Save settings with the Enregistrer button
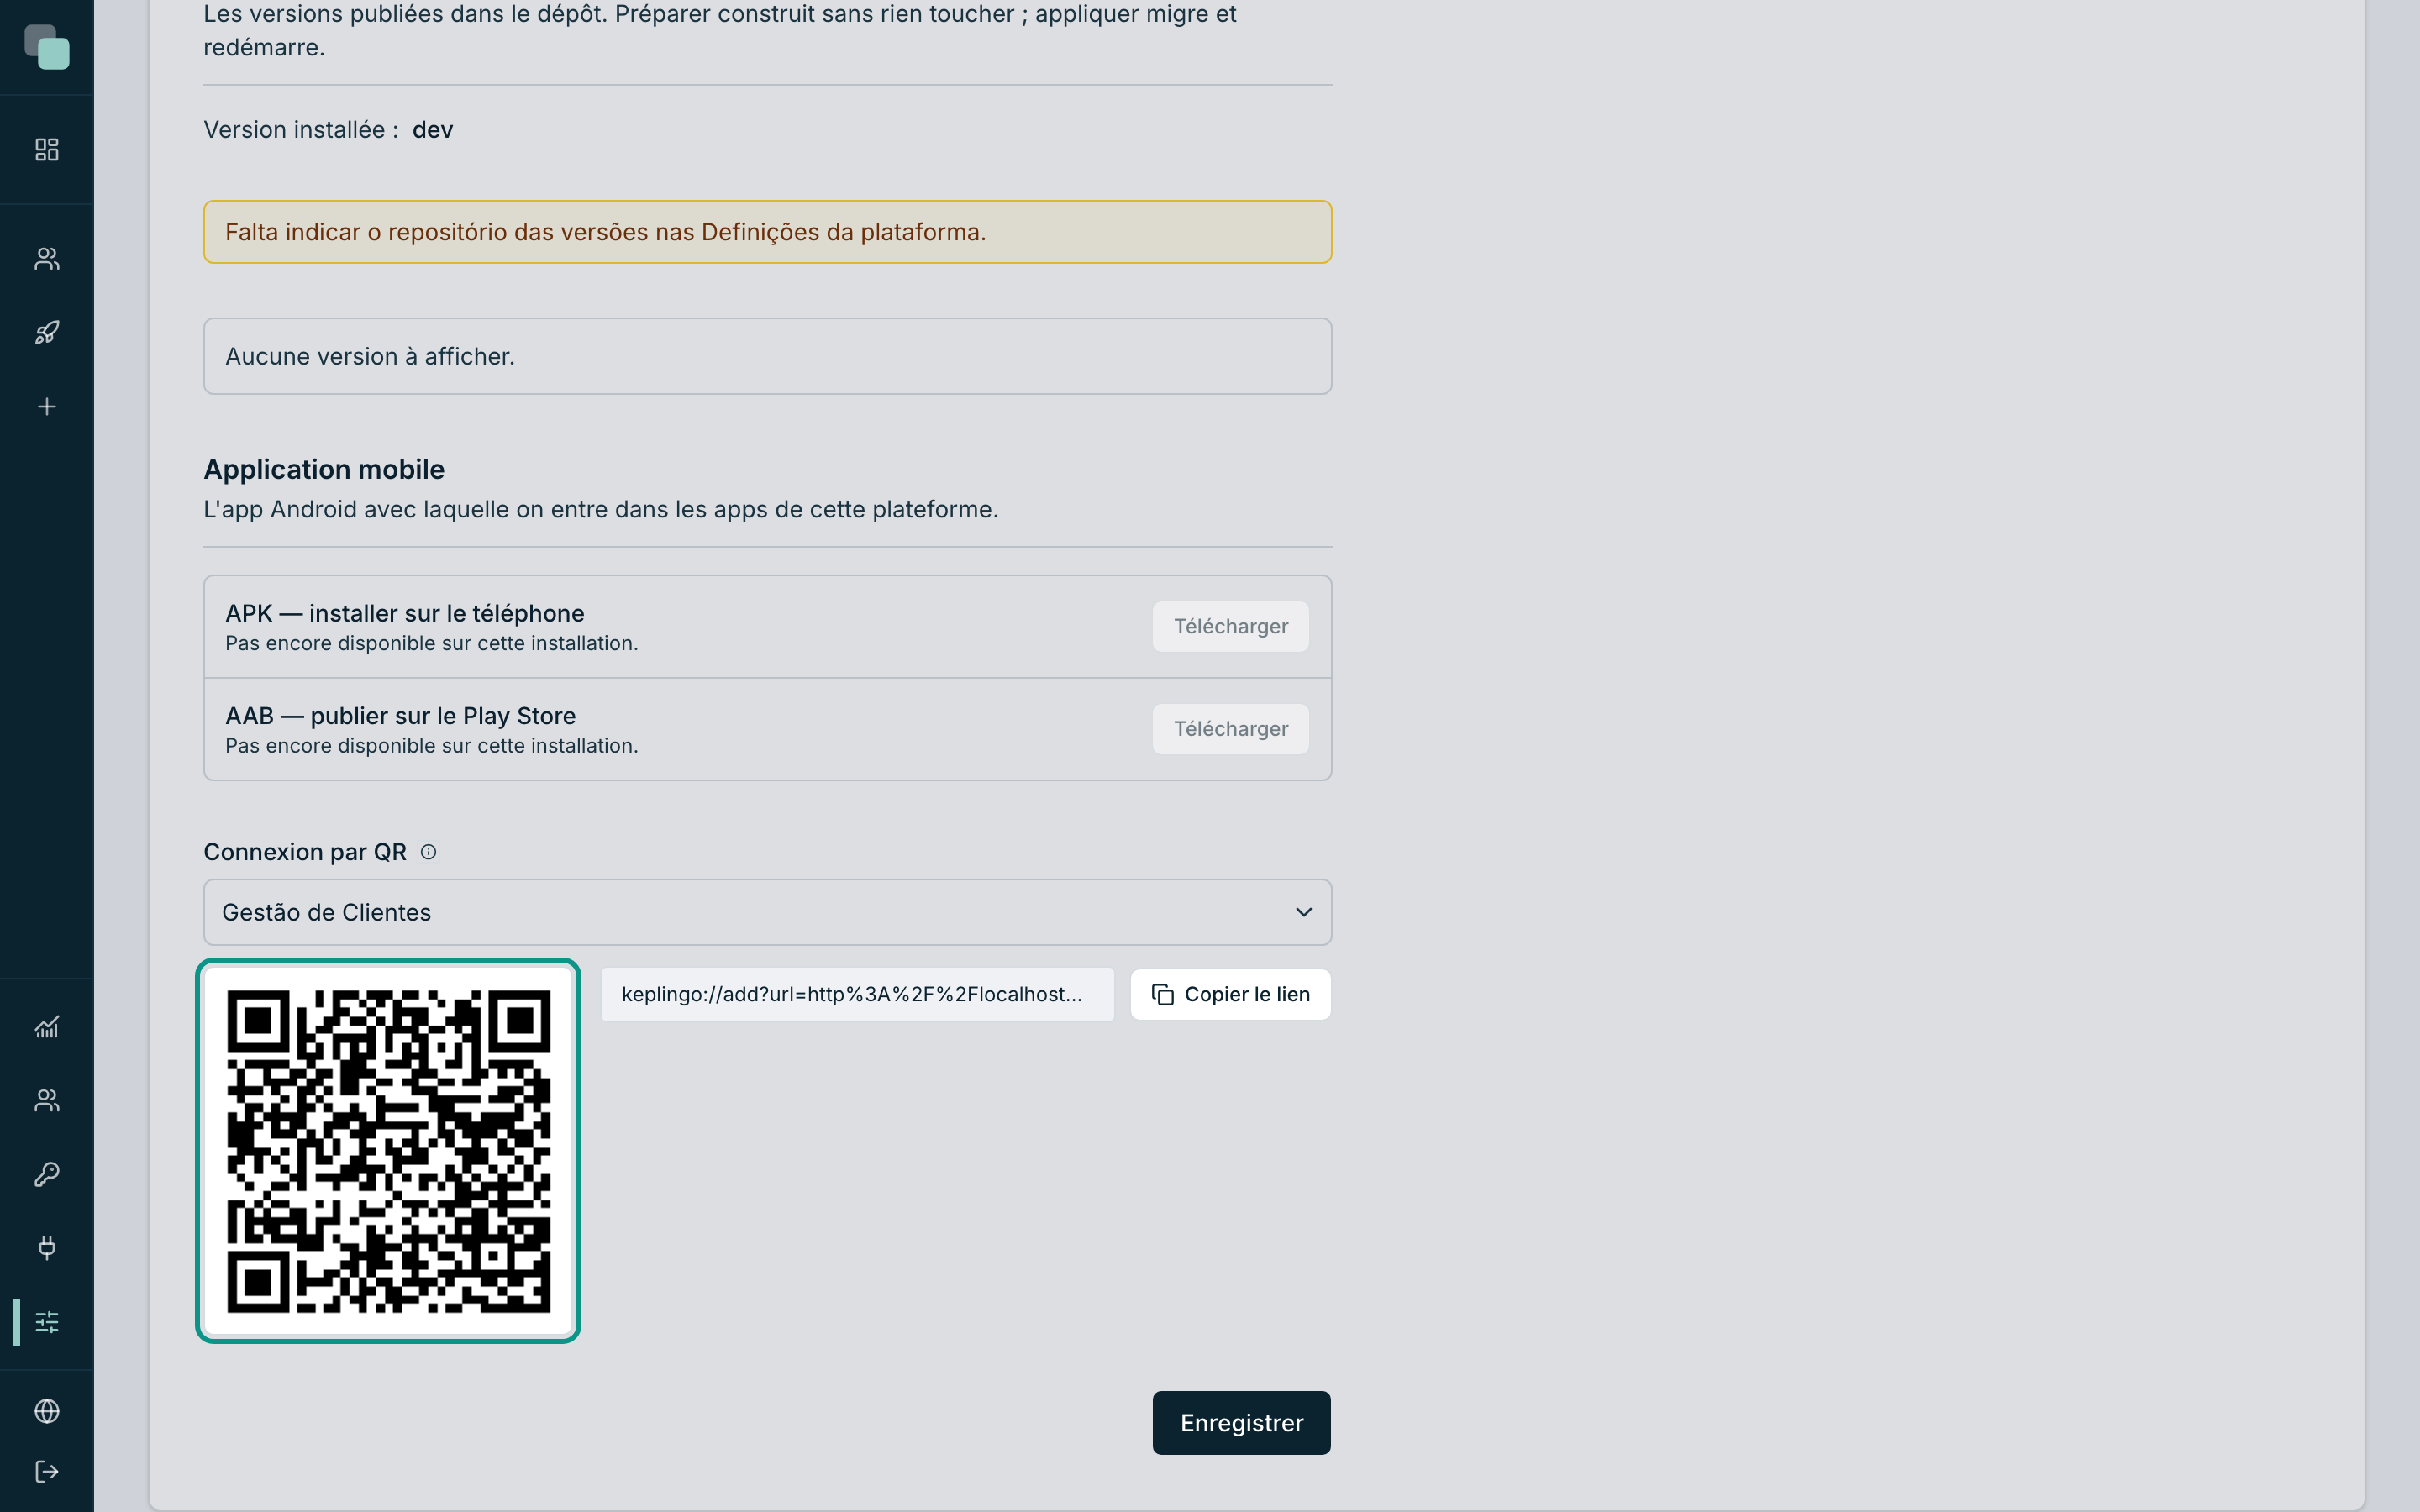This screenshot has width=2420, height=1512. click(x=1241, y=1423)
